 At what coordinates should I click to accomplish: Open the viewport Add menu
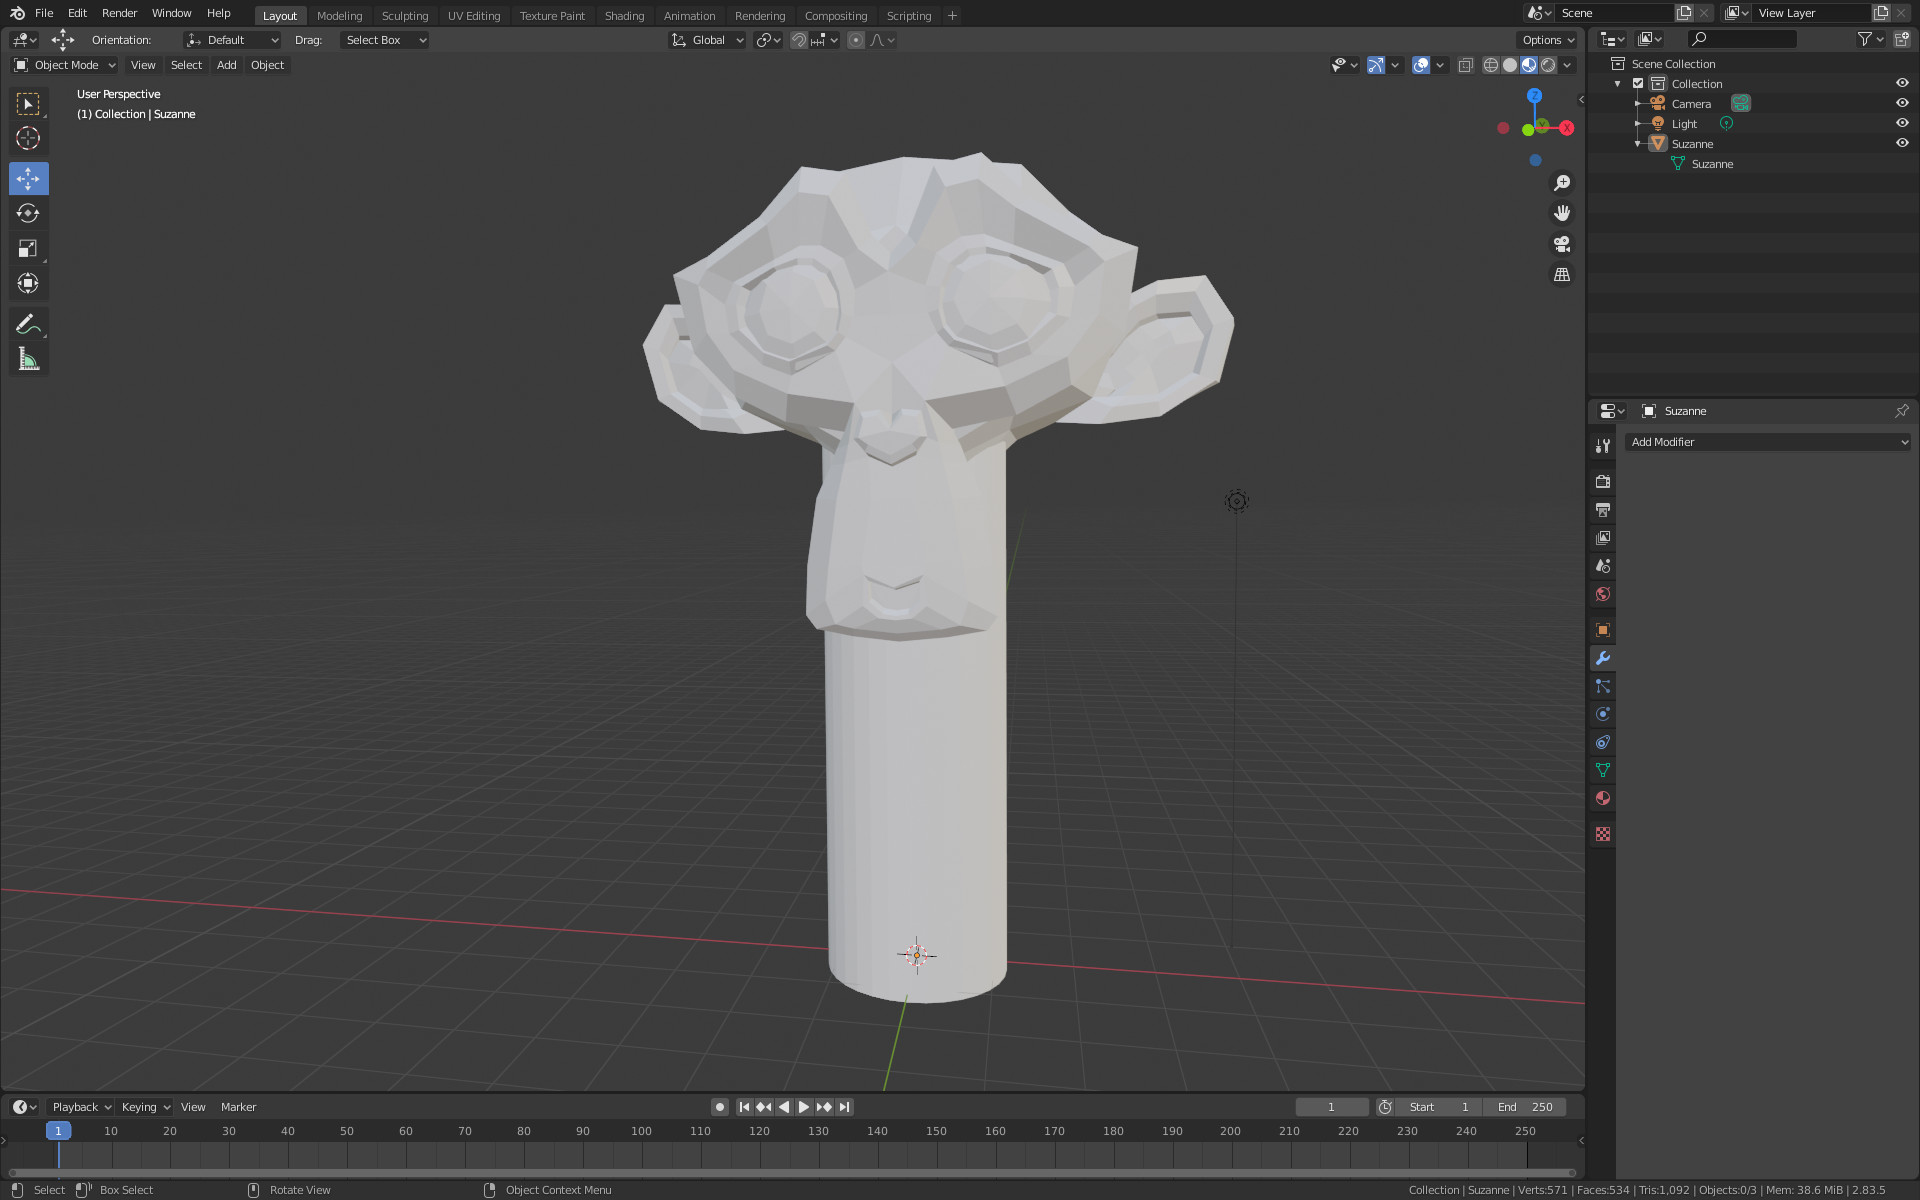click(227, 65)
